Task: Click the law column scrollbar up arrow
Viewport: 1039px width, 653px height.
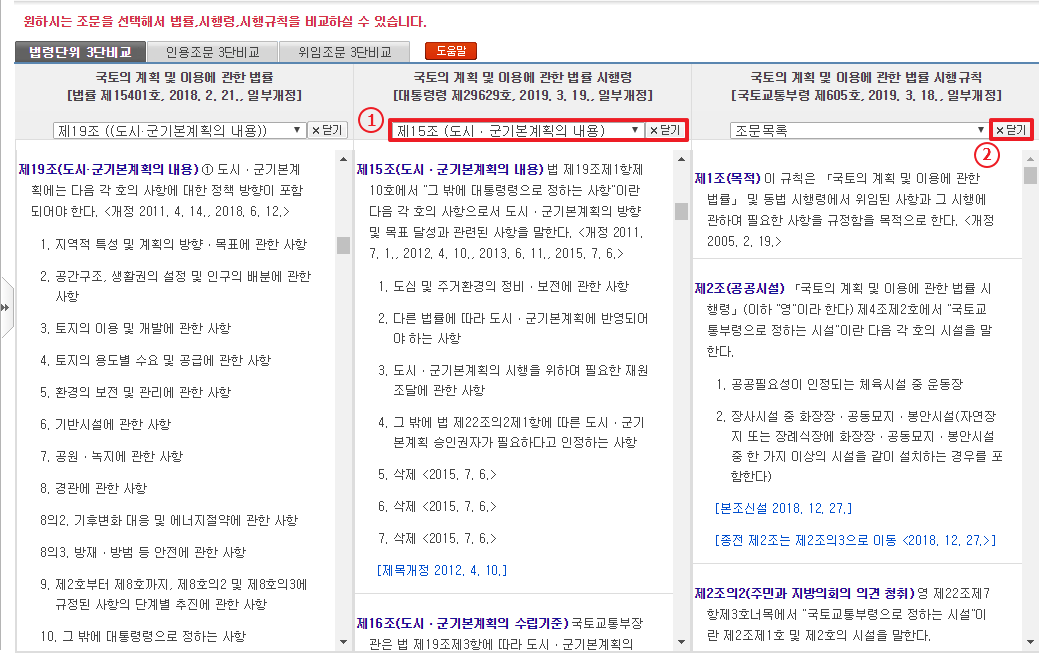Action: coord(343,159)
